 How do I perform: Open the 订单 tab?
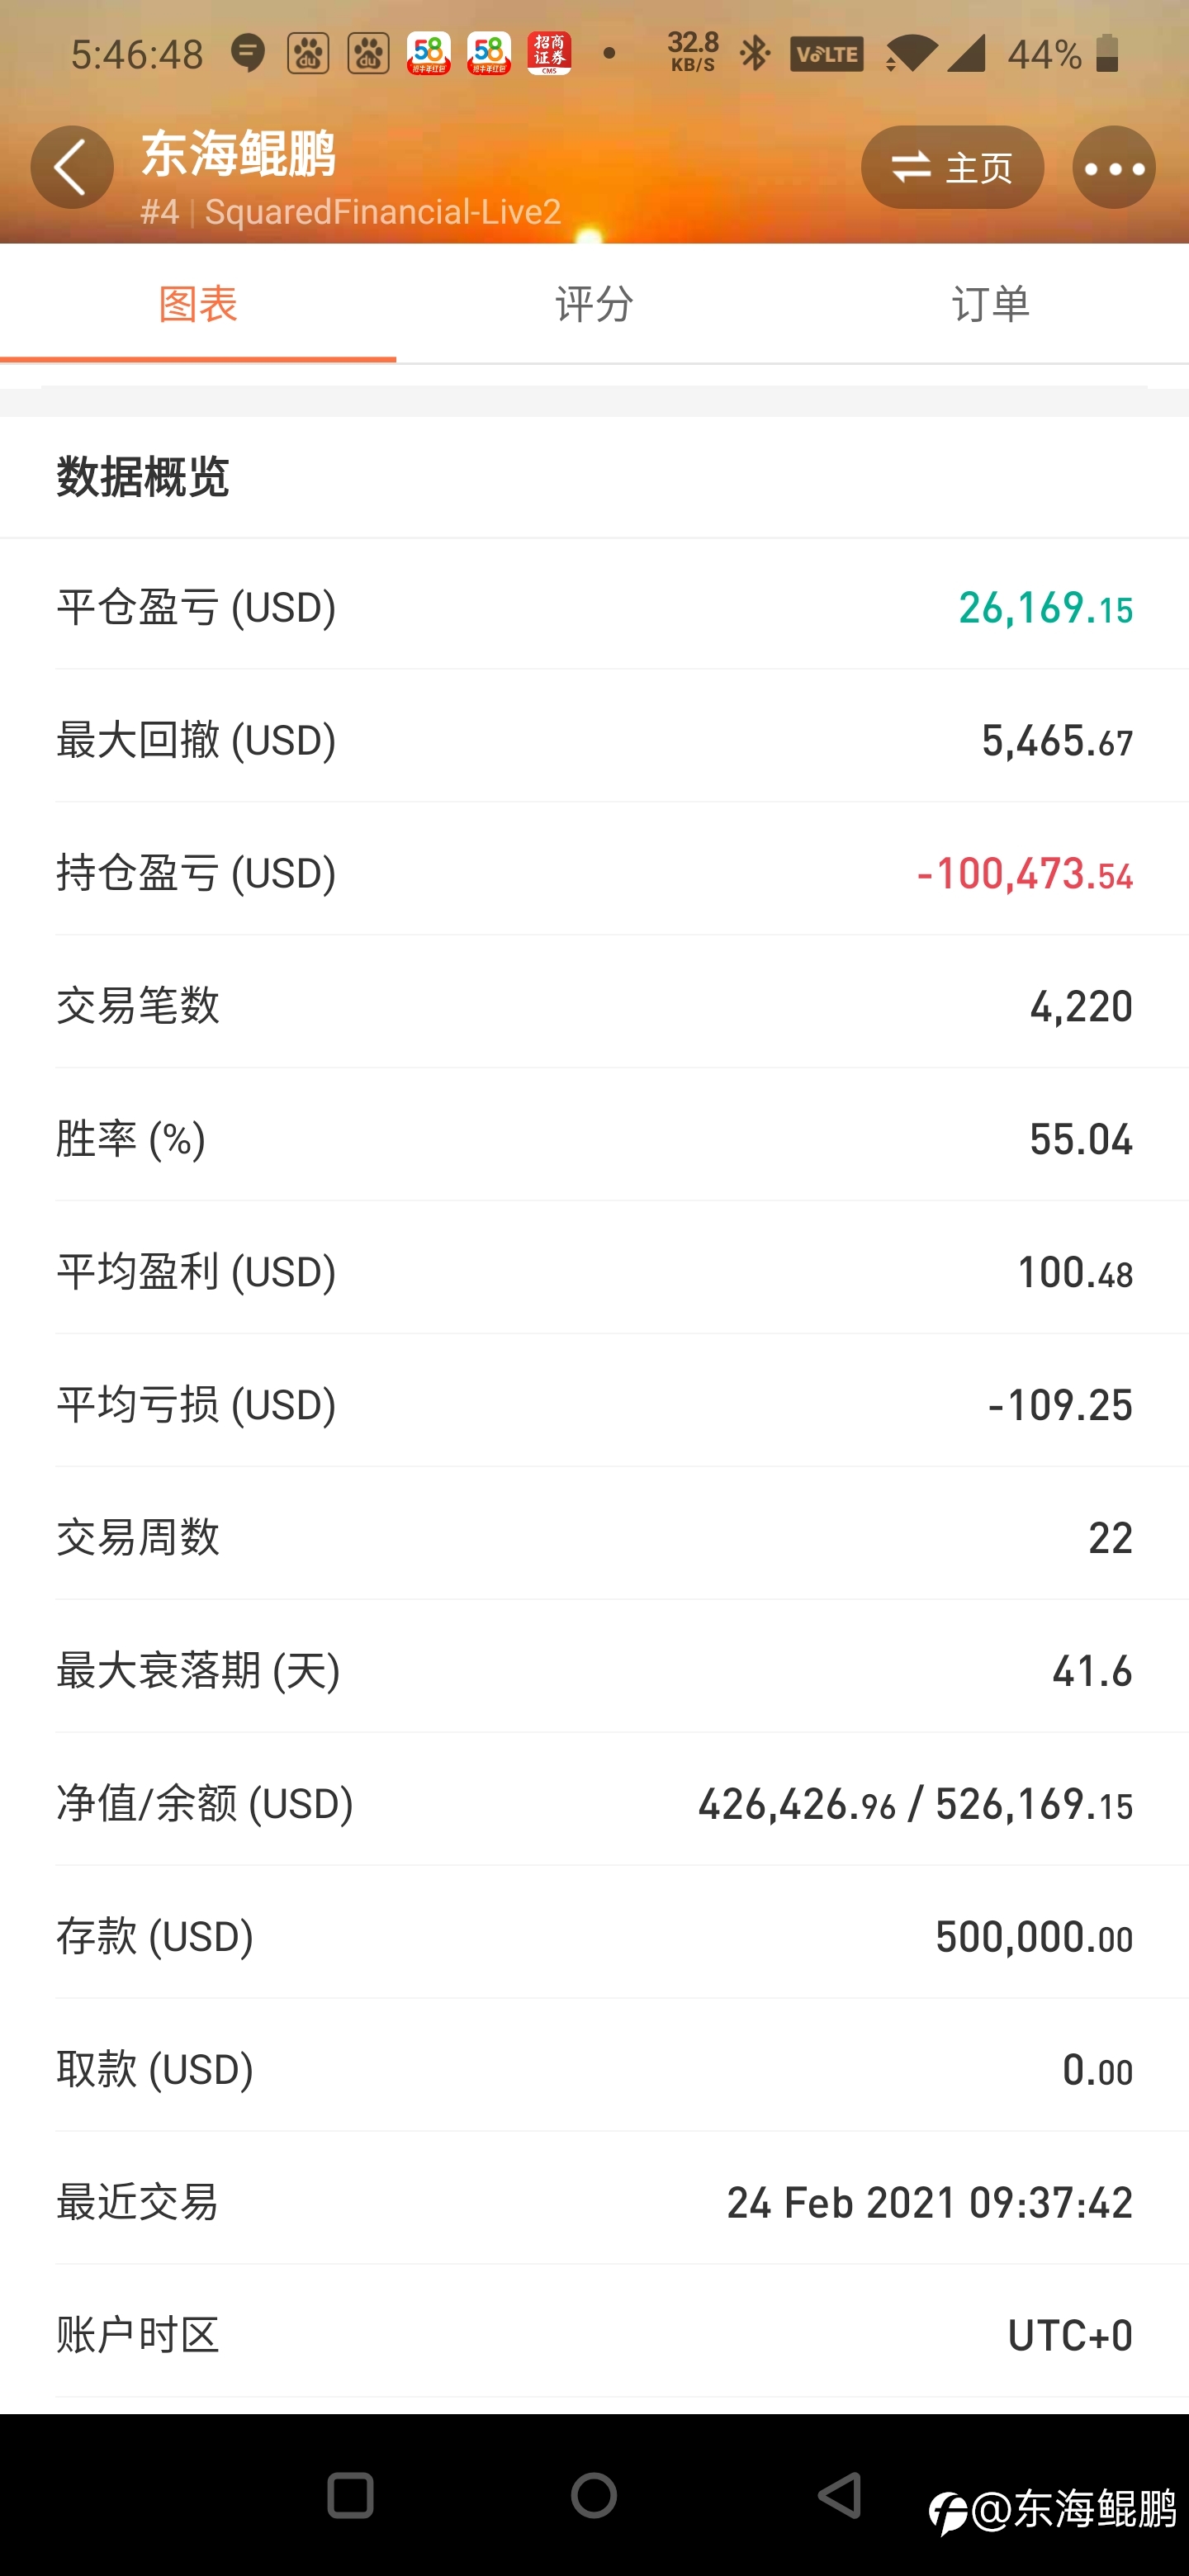click(x=990, y=303)
